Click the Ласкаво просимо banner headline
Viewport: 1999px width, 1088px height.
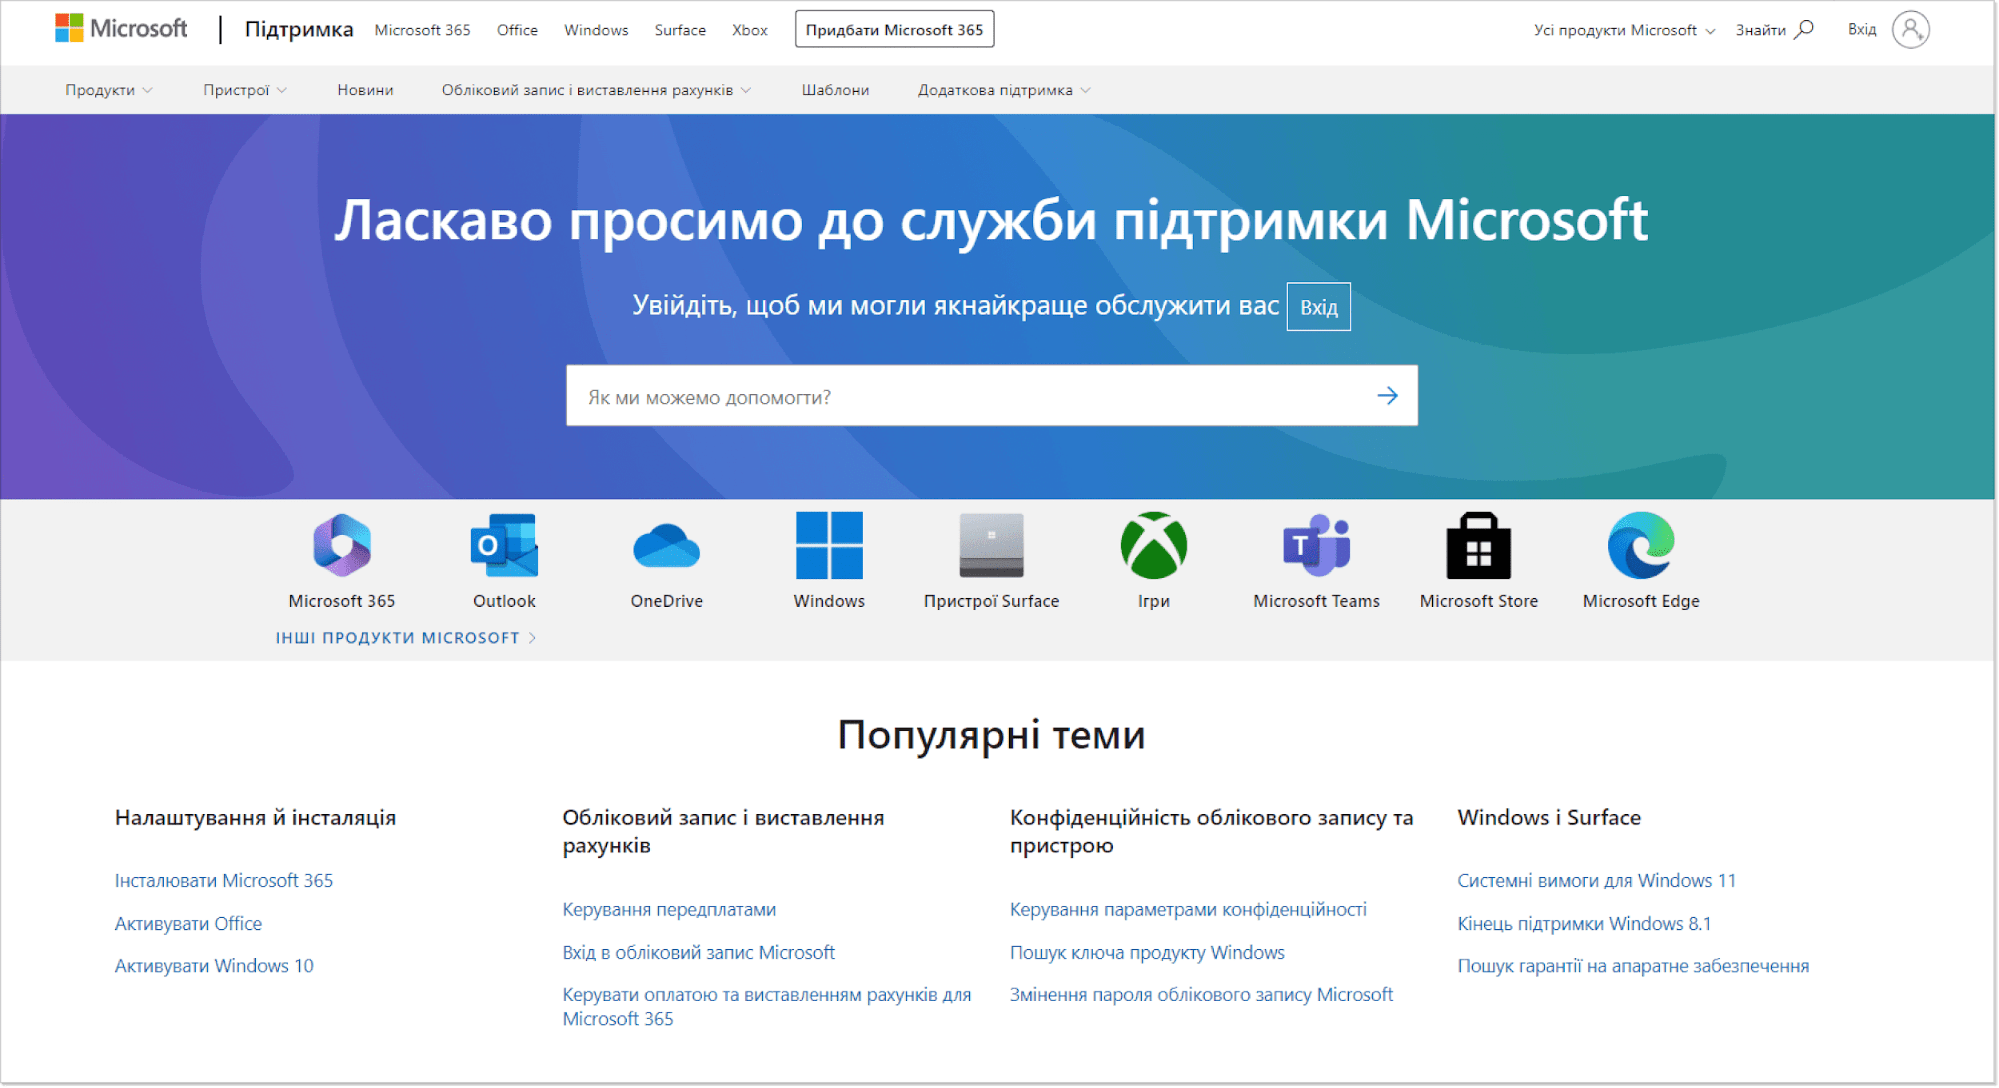coord(991,220)
